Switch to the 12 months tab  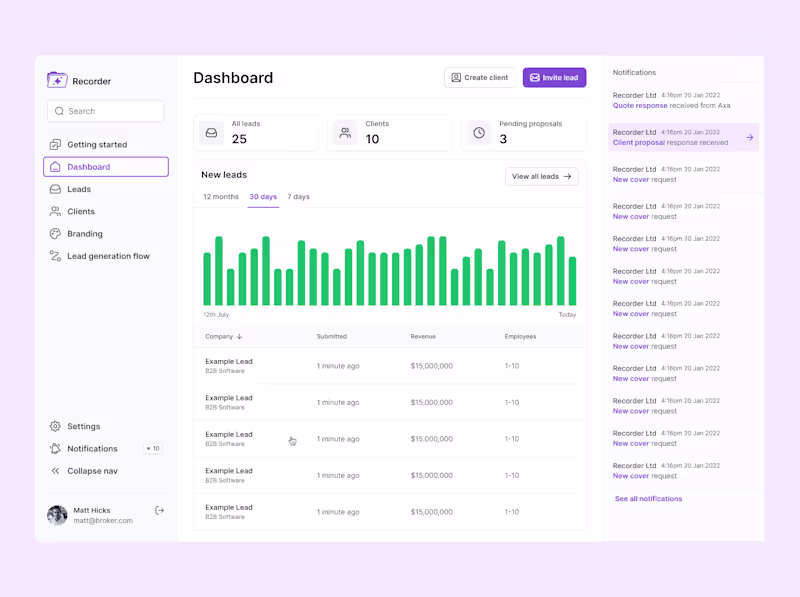point(220,197)
